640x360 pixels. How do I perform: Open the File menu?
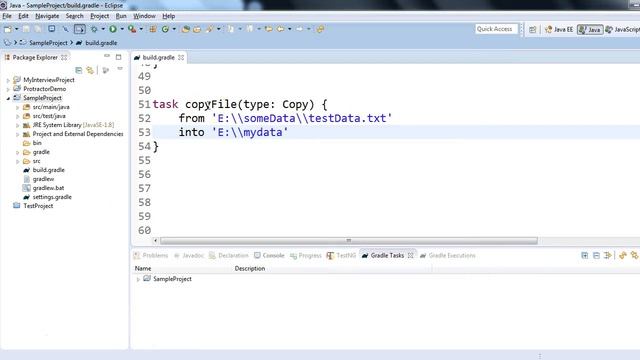tap(7, 16)
